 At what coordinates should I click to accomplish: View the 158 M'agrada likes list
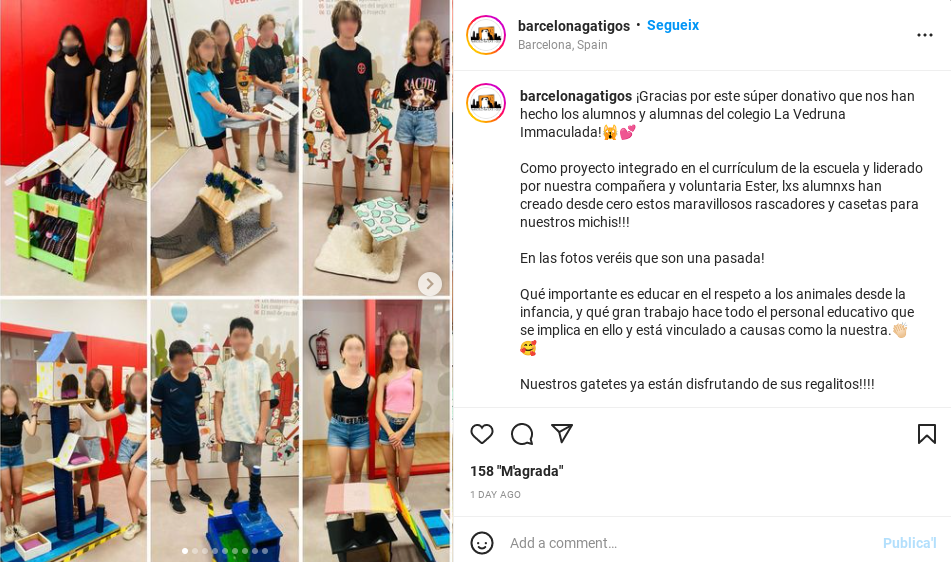click(x=517, y=471)
